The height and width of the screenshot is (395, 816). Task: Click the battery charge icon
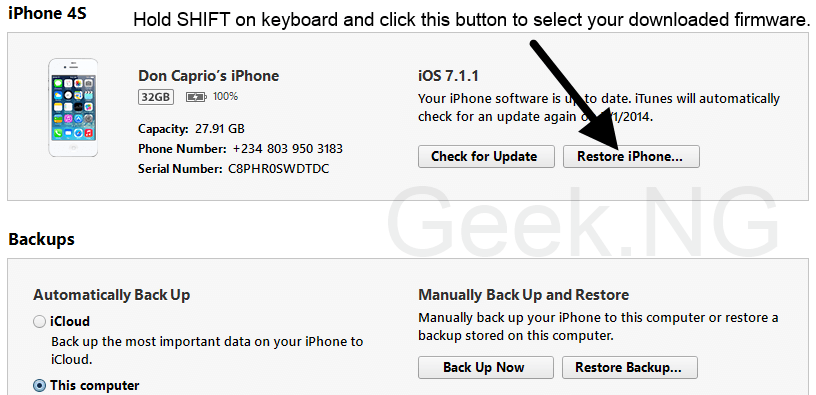coord(196,97)
